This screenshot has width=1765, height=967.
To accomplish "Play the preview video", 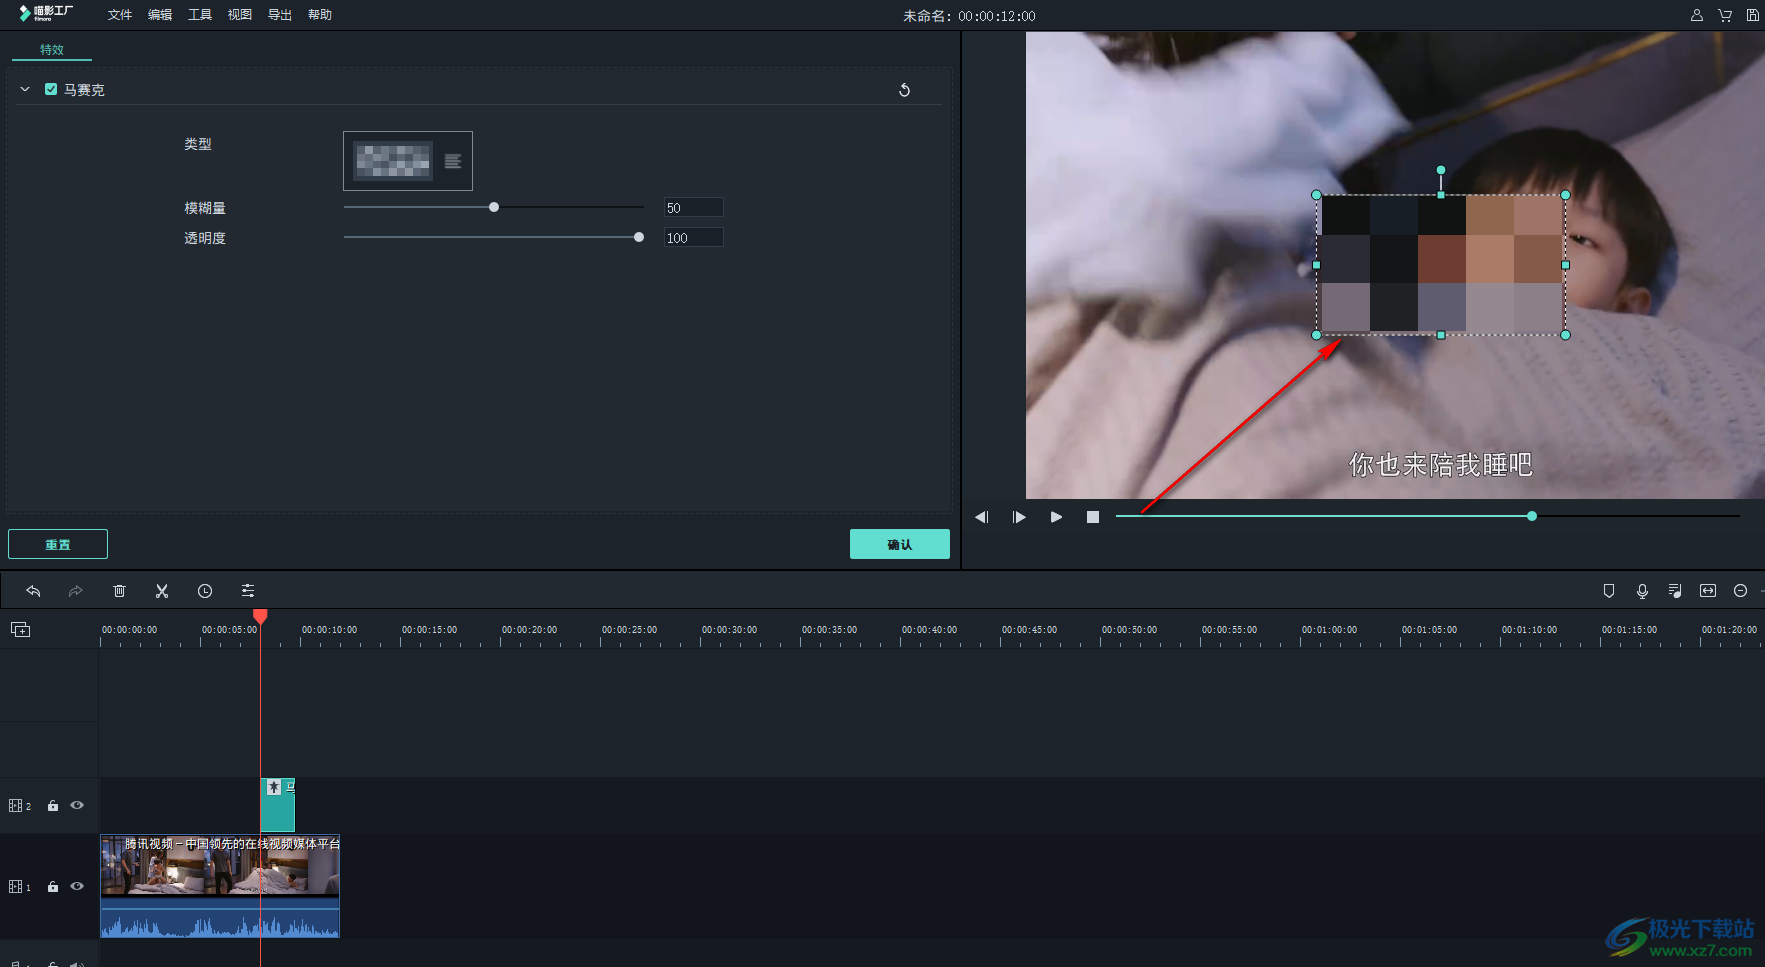I will pyautogui.click(x=1056, y=517).
